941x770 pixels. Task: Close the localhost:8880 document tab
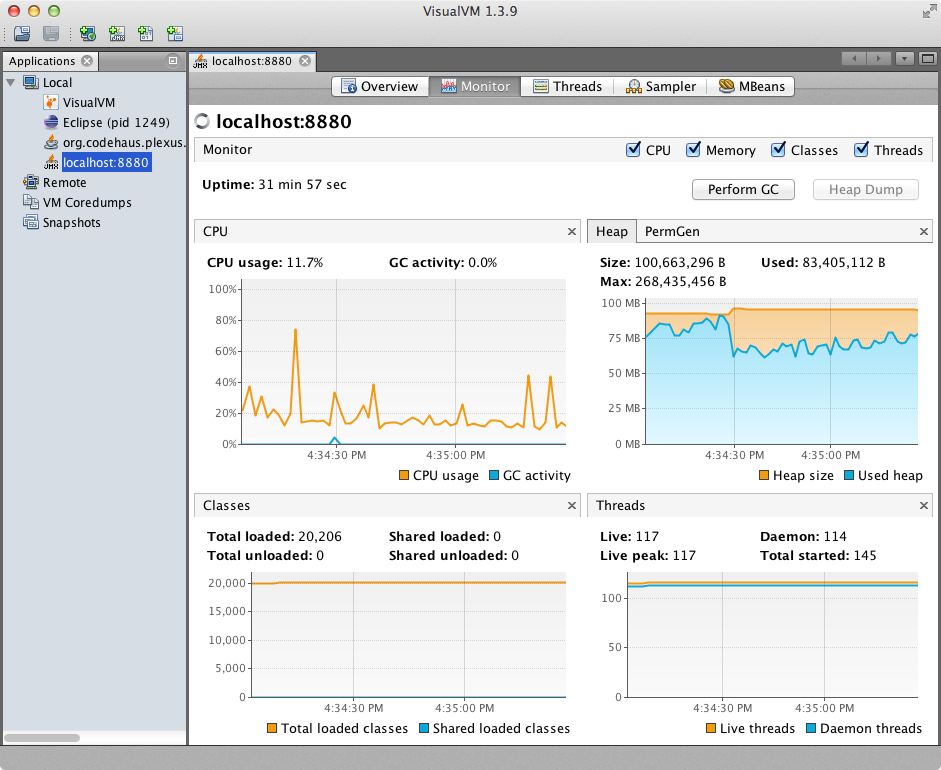click(305, 61)
